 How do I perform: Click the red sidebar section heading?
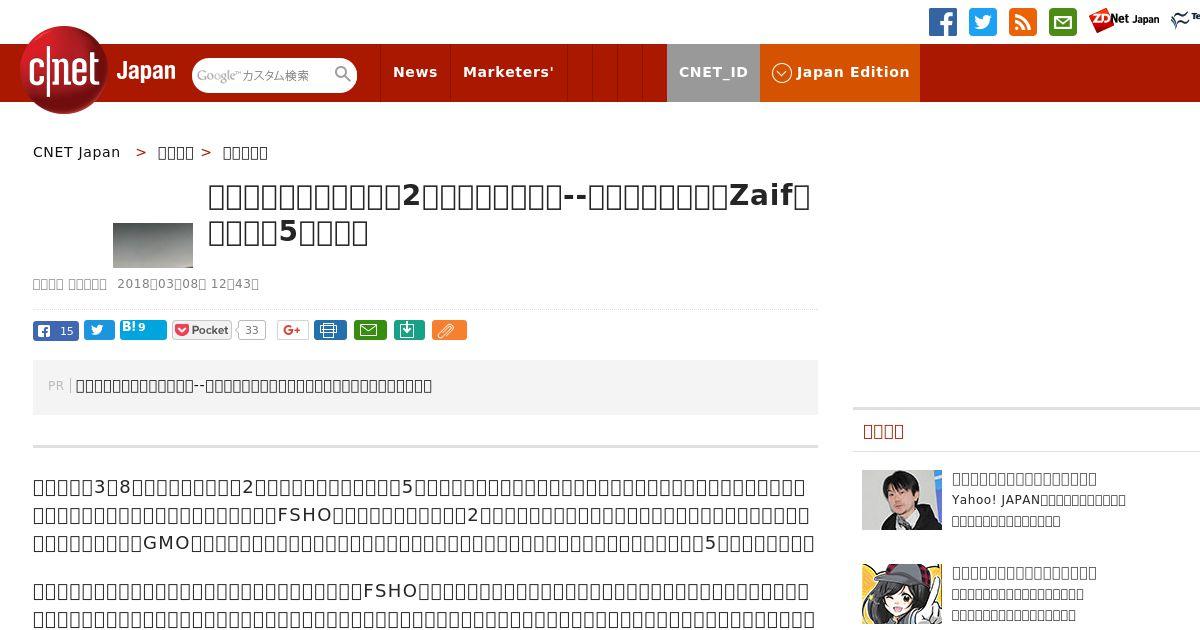coord(884,431)
